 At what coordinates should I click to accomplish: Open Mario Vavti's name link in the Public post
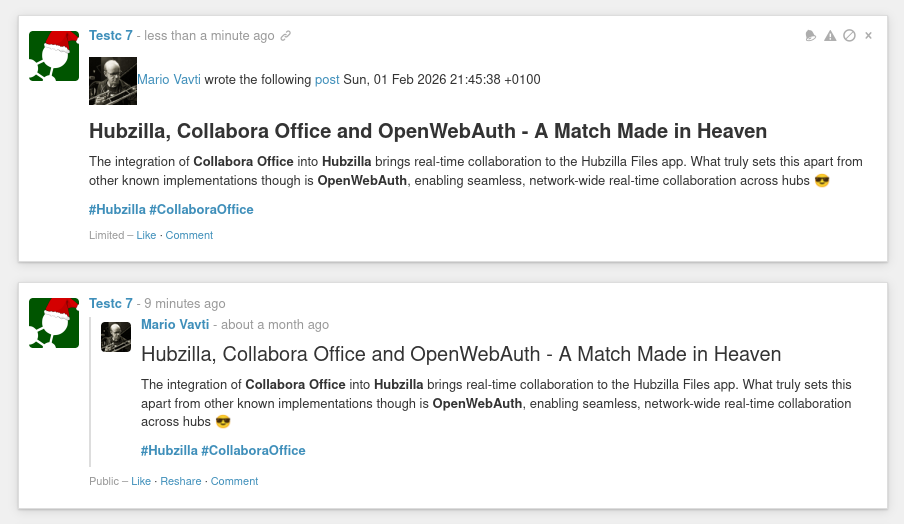click(x=175, y=325)
